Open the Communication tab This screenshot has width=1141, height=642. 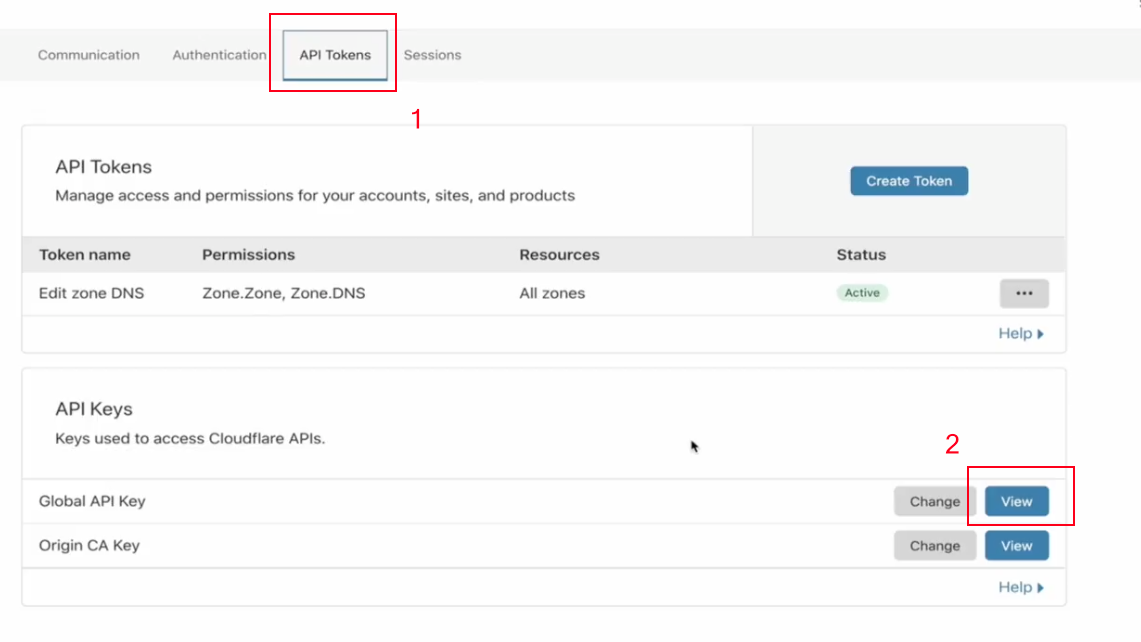pos(88,55)
